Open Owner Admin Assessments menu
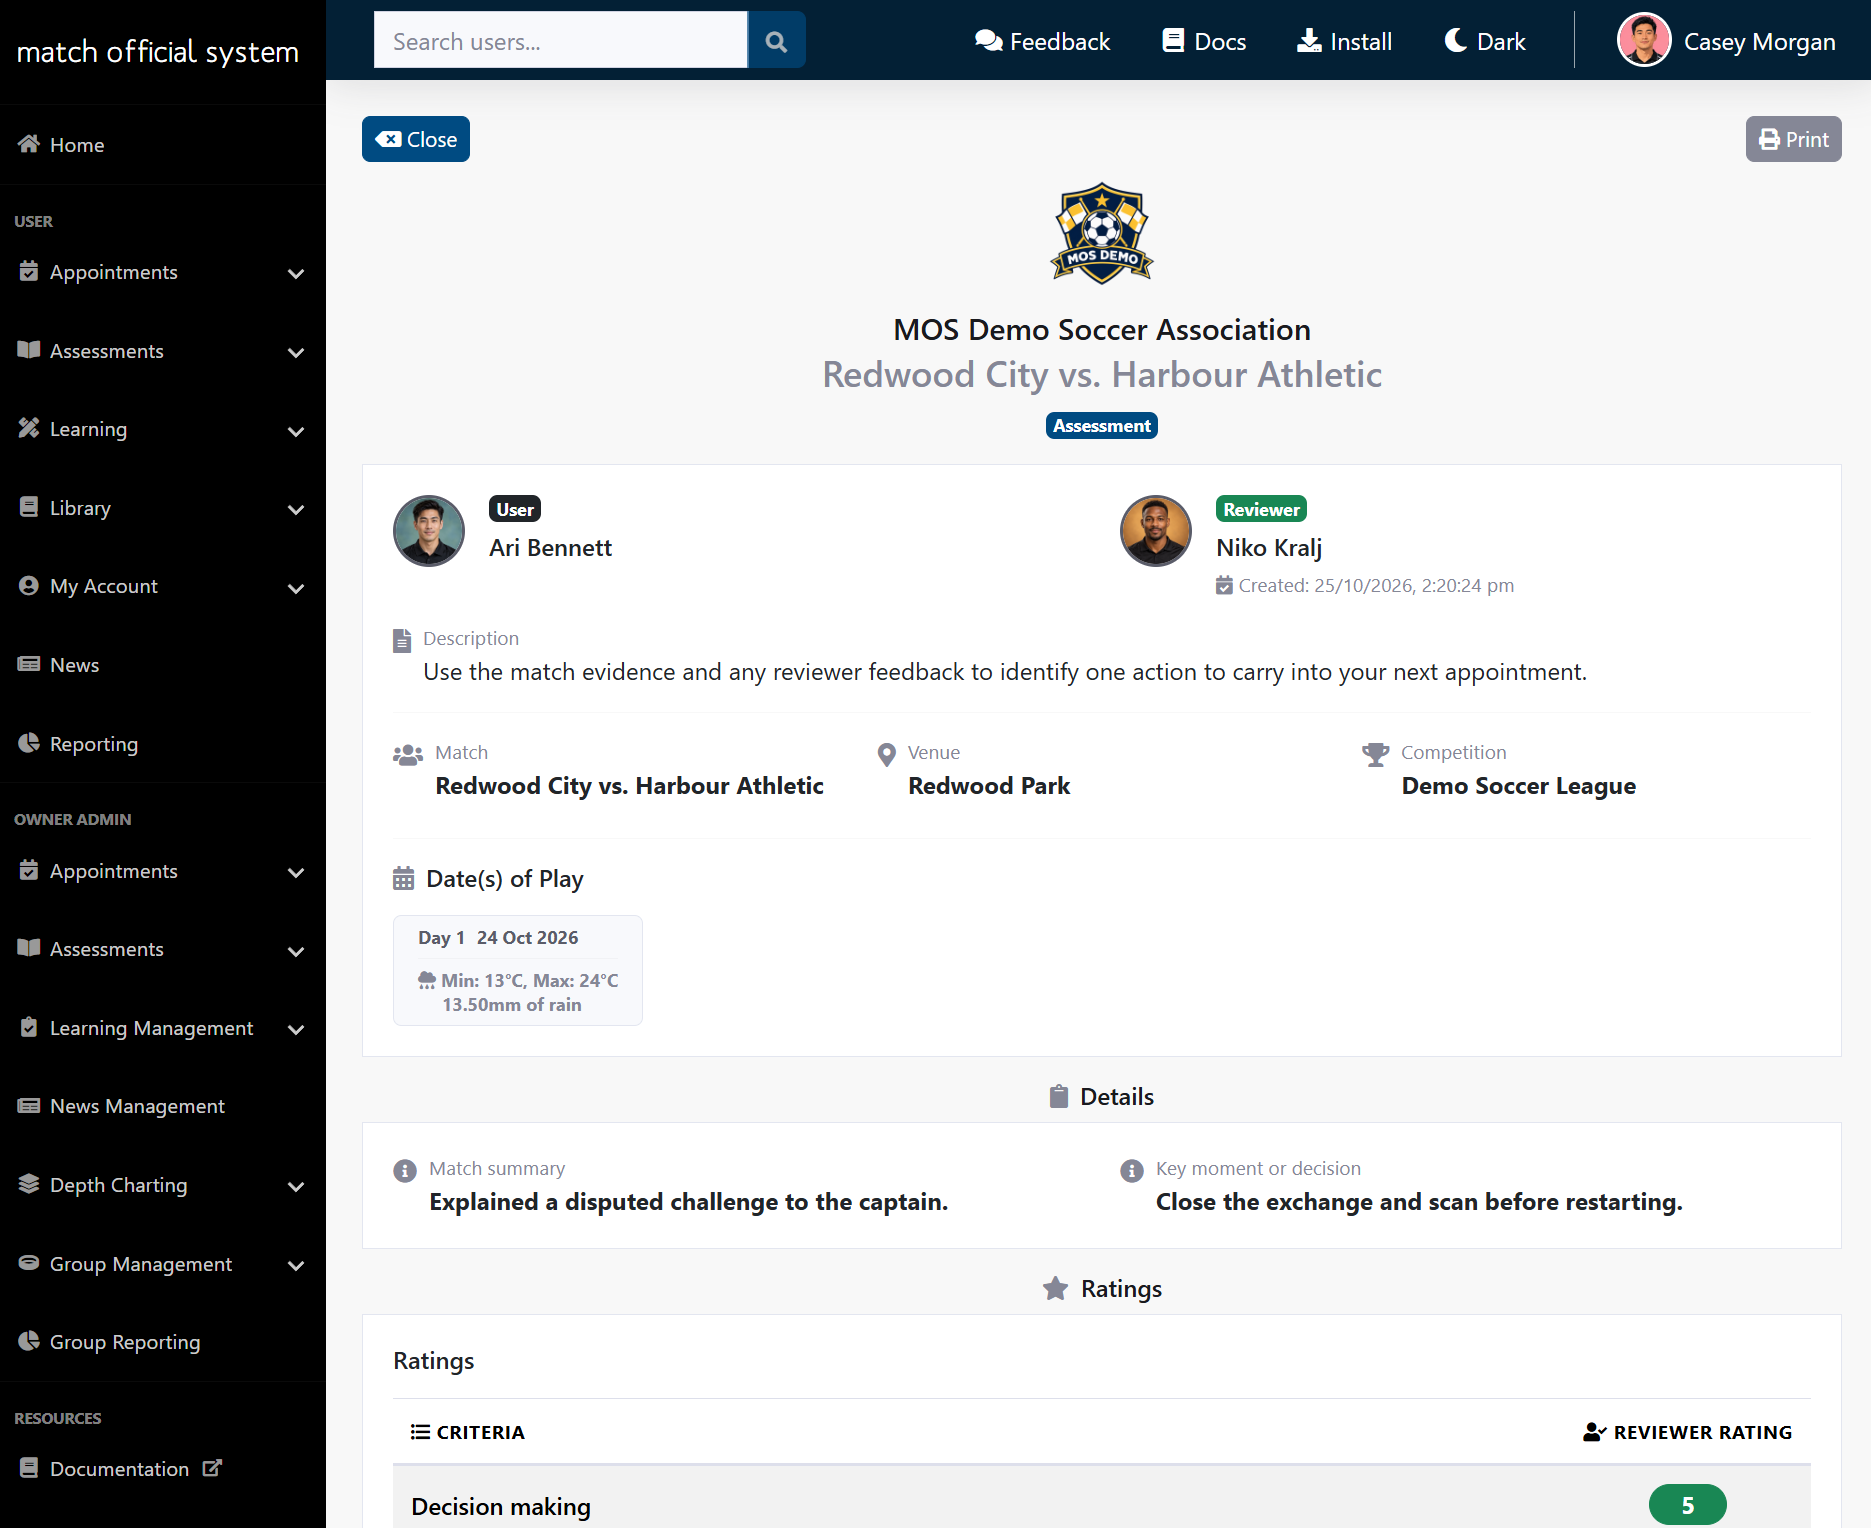1871x1528 pixels. pyautogui.click(x=163, y=949)
